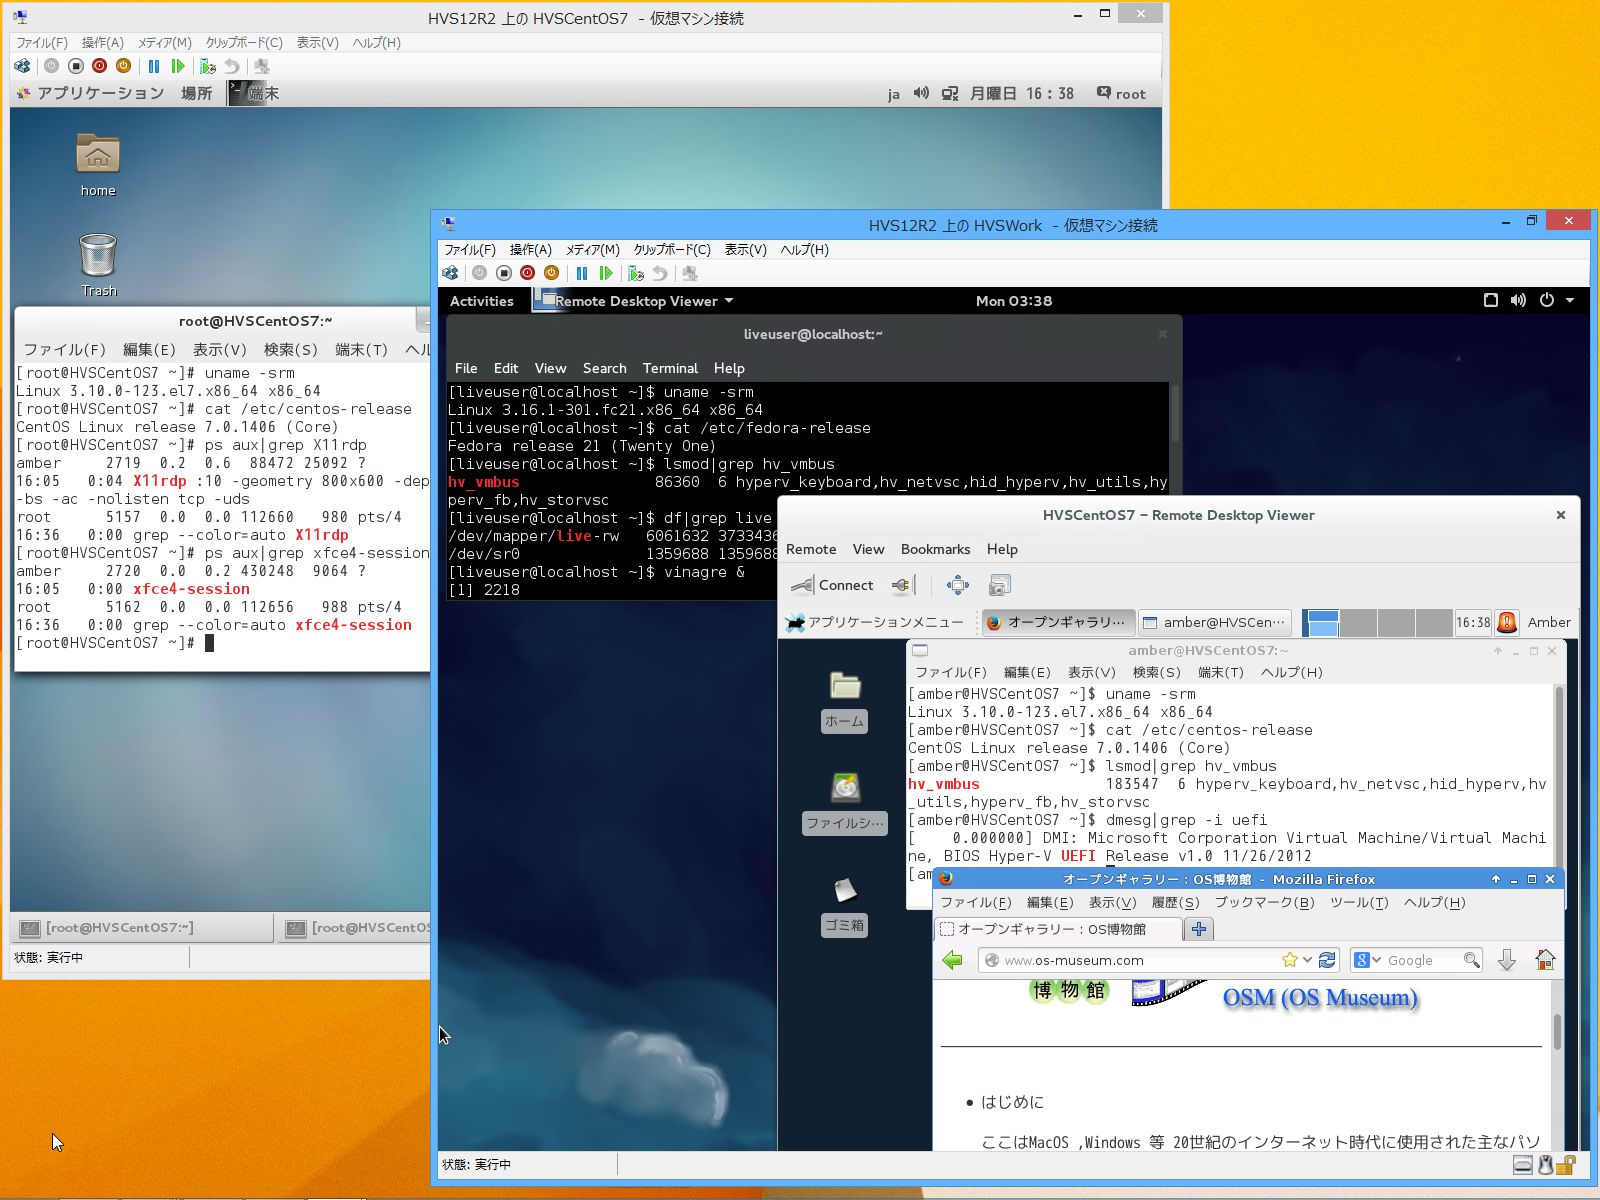Viewport: 1600px width, 1200px height.
Task: Select オープンギャラリー：OS博物館 Firefox tab
Action: point(1058,929)
